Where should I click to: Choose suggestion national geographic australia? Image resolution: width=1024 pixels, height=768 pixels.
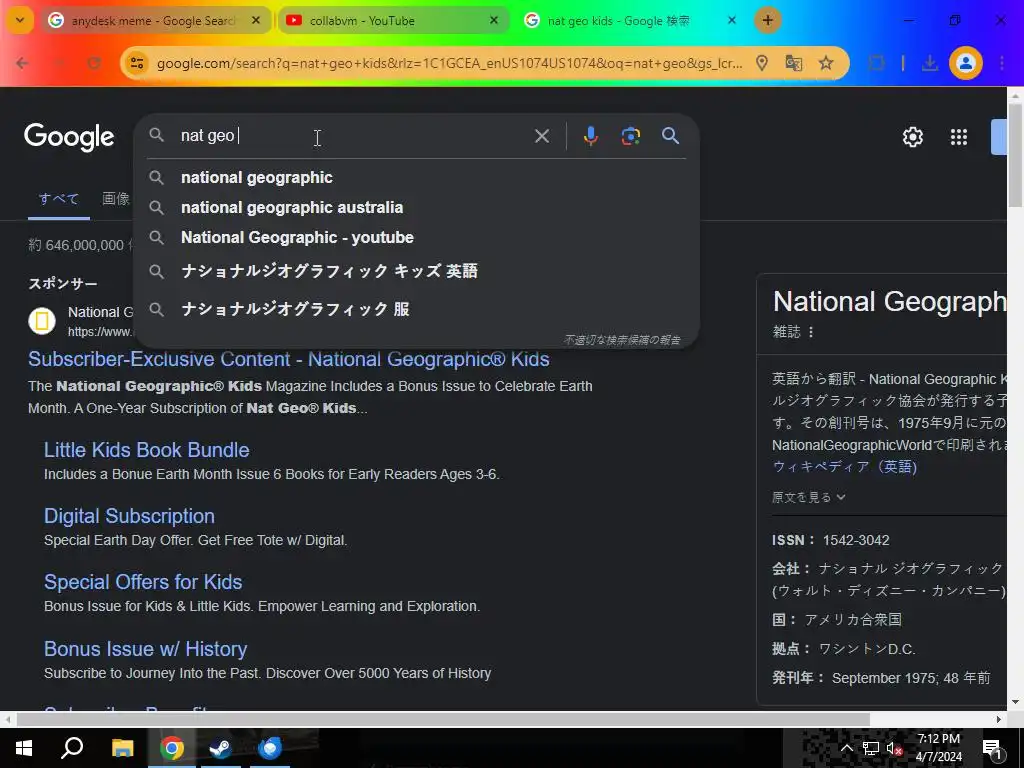(x=416, y=208)
